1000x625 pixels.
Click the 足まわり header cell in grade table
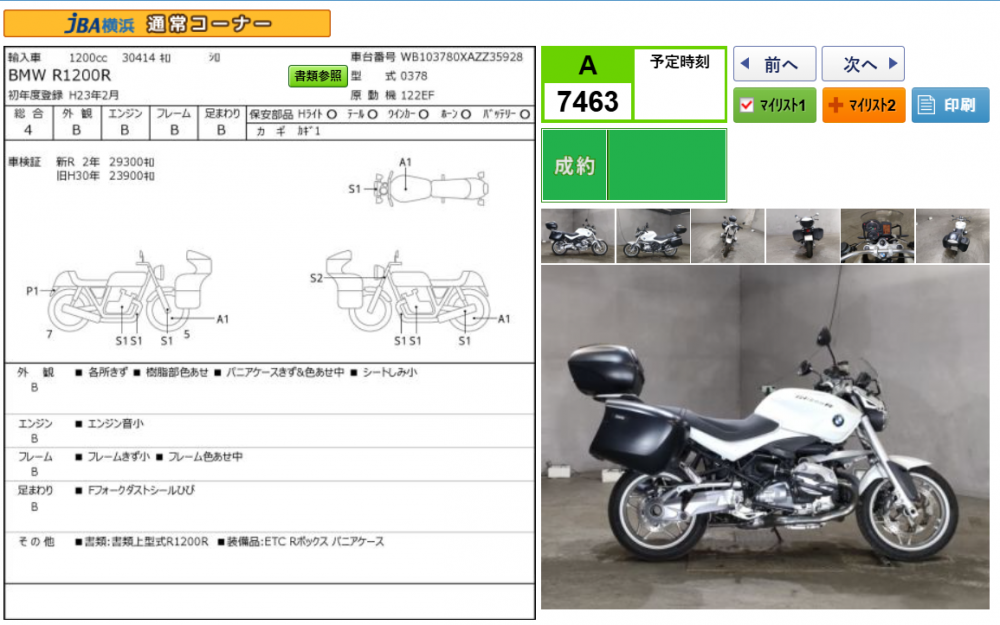(222, 114)
